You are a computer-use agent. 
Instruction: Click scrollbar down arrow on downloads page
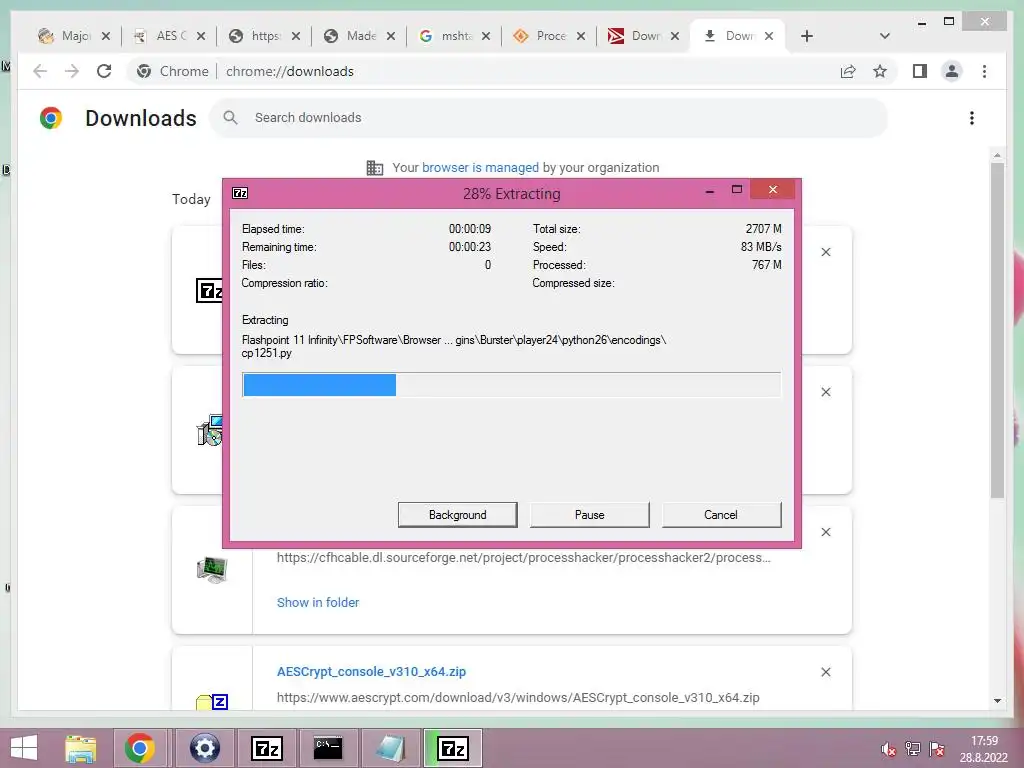coord(997,701)
